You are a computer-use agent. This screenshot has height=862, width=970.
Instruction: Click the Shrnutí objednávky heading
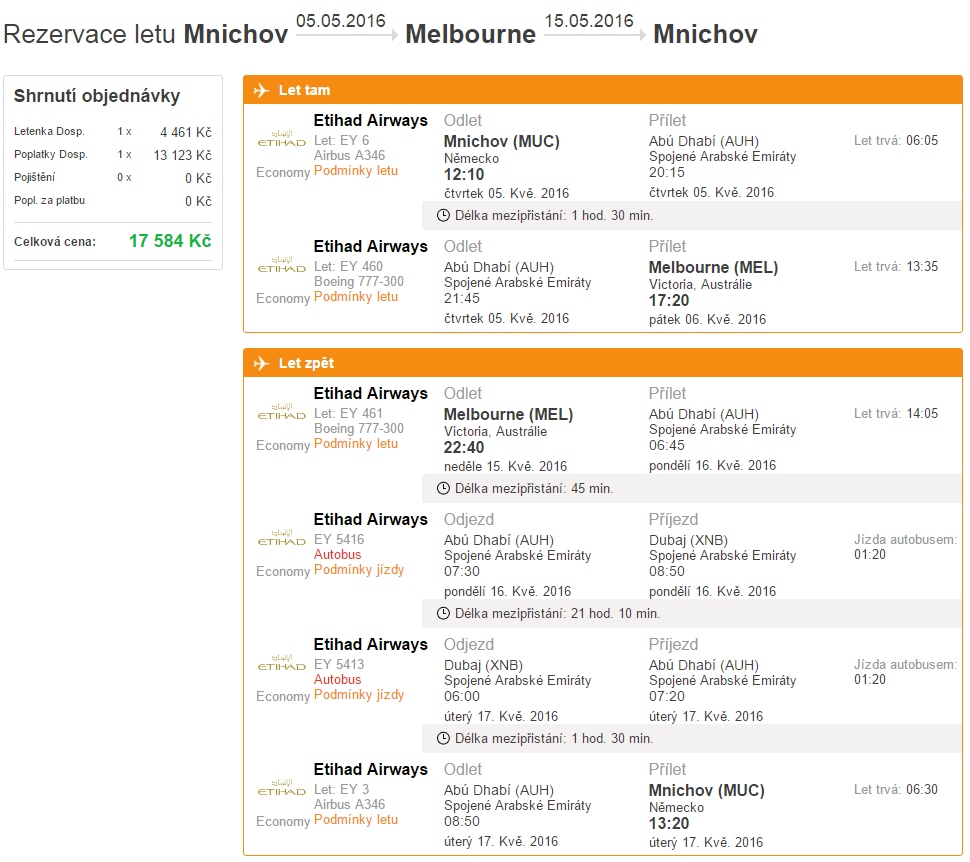[97, 96]
